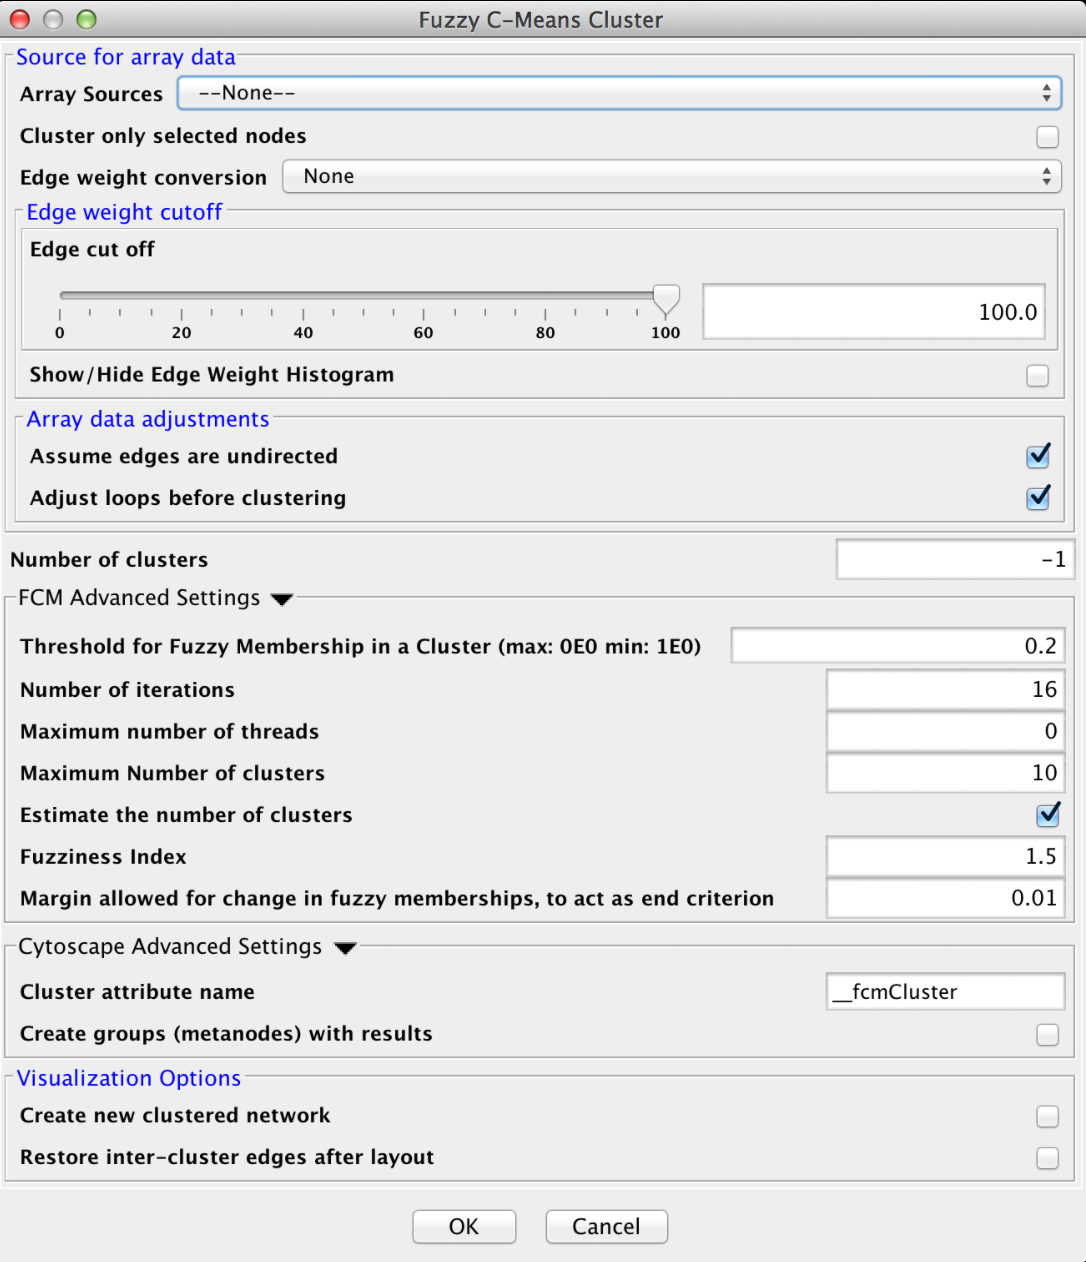
Task: Click the Number of clusters field
Action: tap(952, 560)
